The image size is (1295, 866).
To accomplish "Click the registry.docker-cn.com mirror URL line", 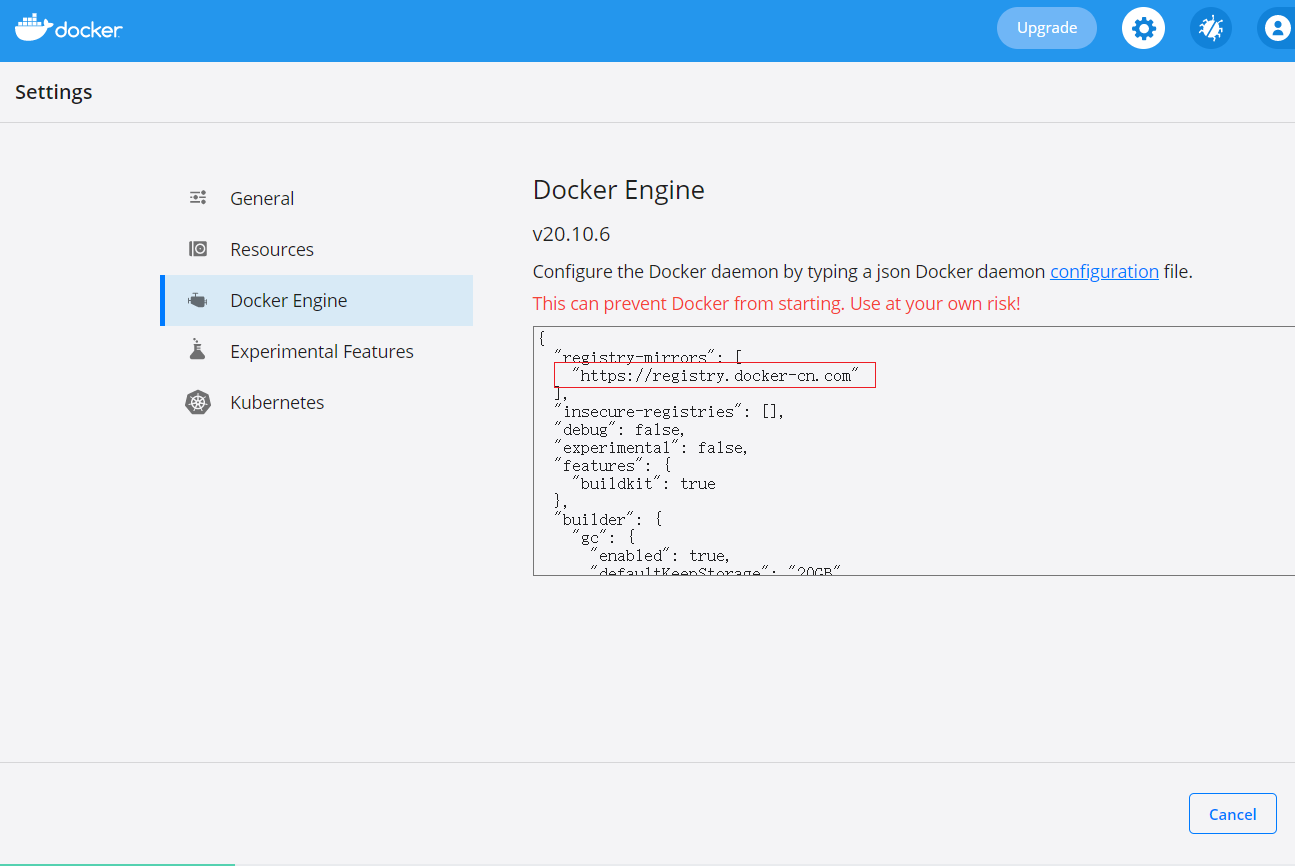I will [x=715, y=375].
